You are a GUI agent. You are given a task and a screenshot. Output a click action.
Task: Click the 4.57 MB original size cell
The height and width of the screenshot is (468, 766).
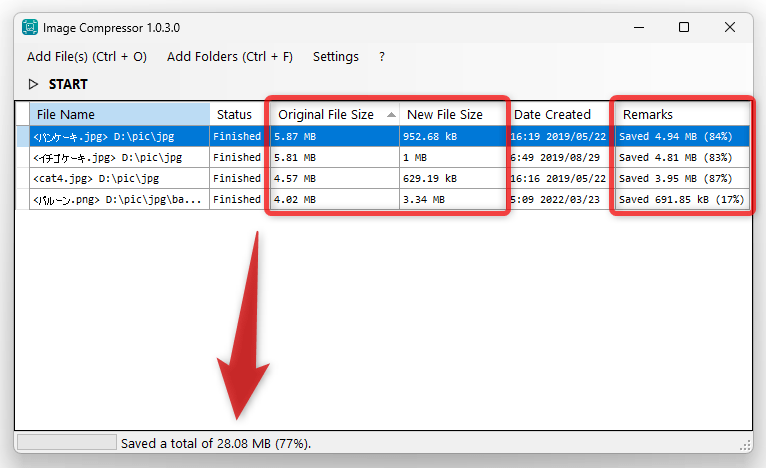335,178
